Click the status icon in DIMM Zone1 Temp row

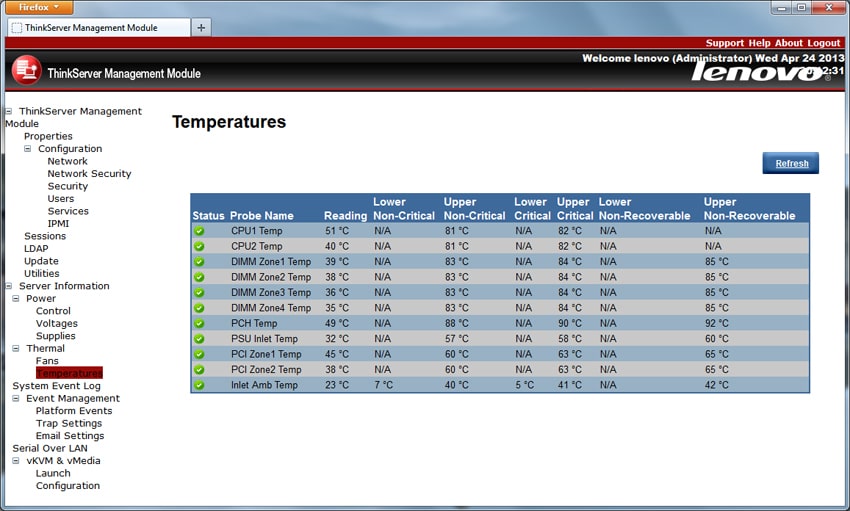(x=199, y=262)
